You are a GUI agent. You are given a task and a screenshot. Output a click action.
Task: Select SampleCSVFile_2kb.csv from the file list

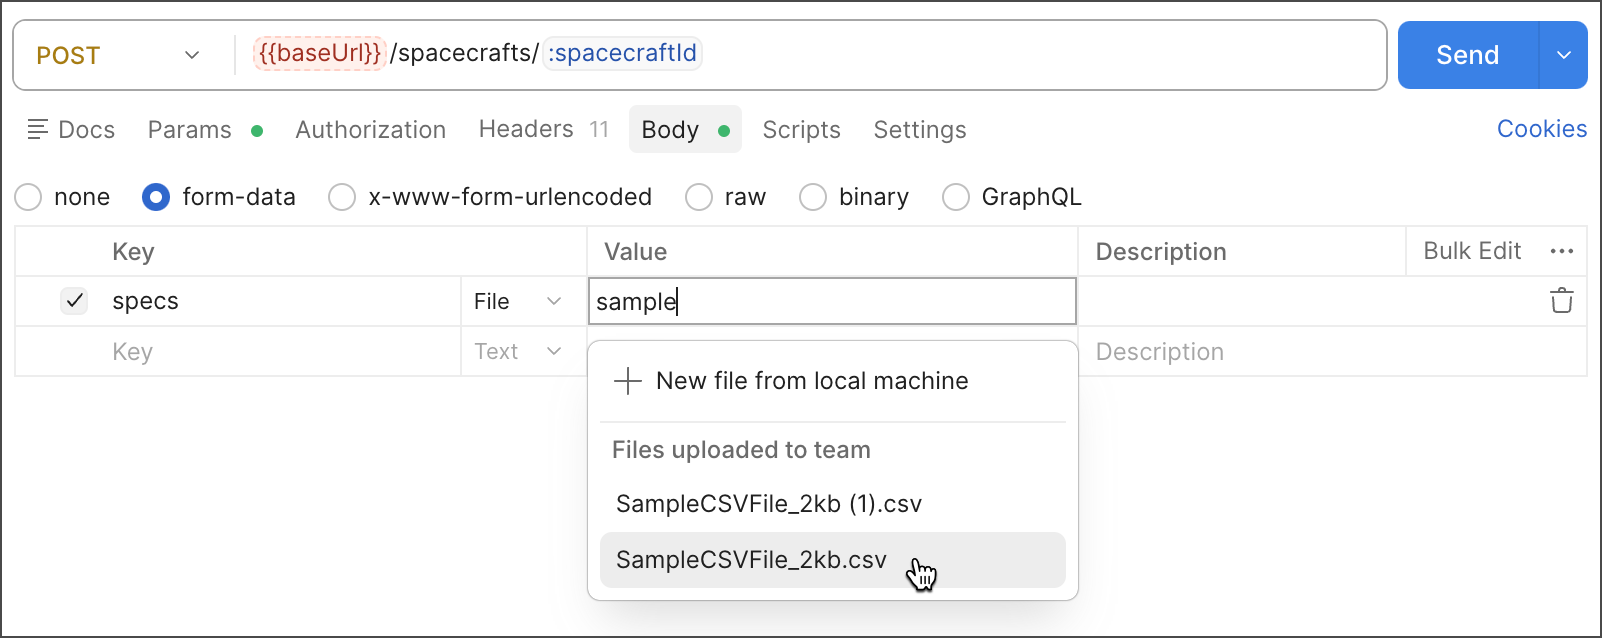[x=751, y=560]
